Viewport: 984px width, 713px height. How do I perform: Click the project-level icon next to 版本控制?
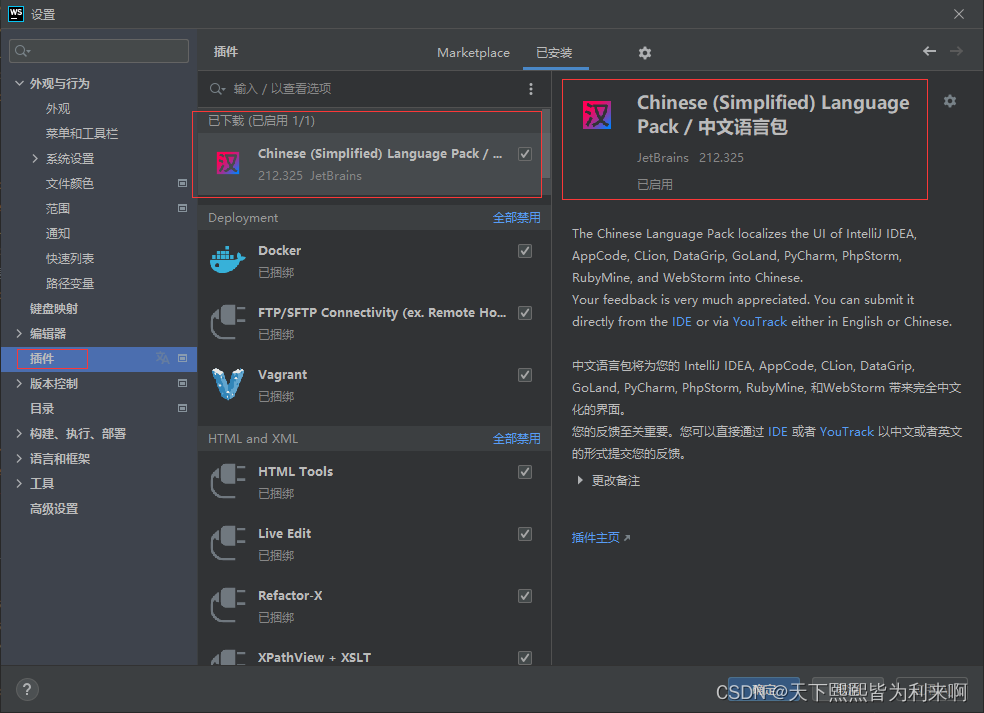183,383
